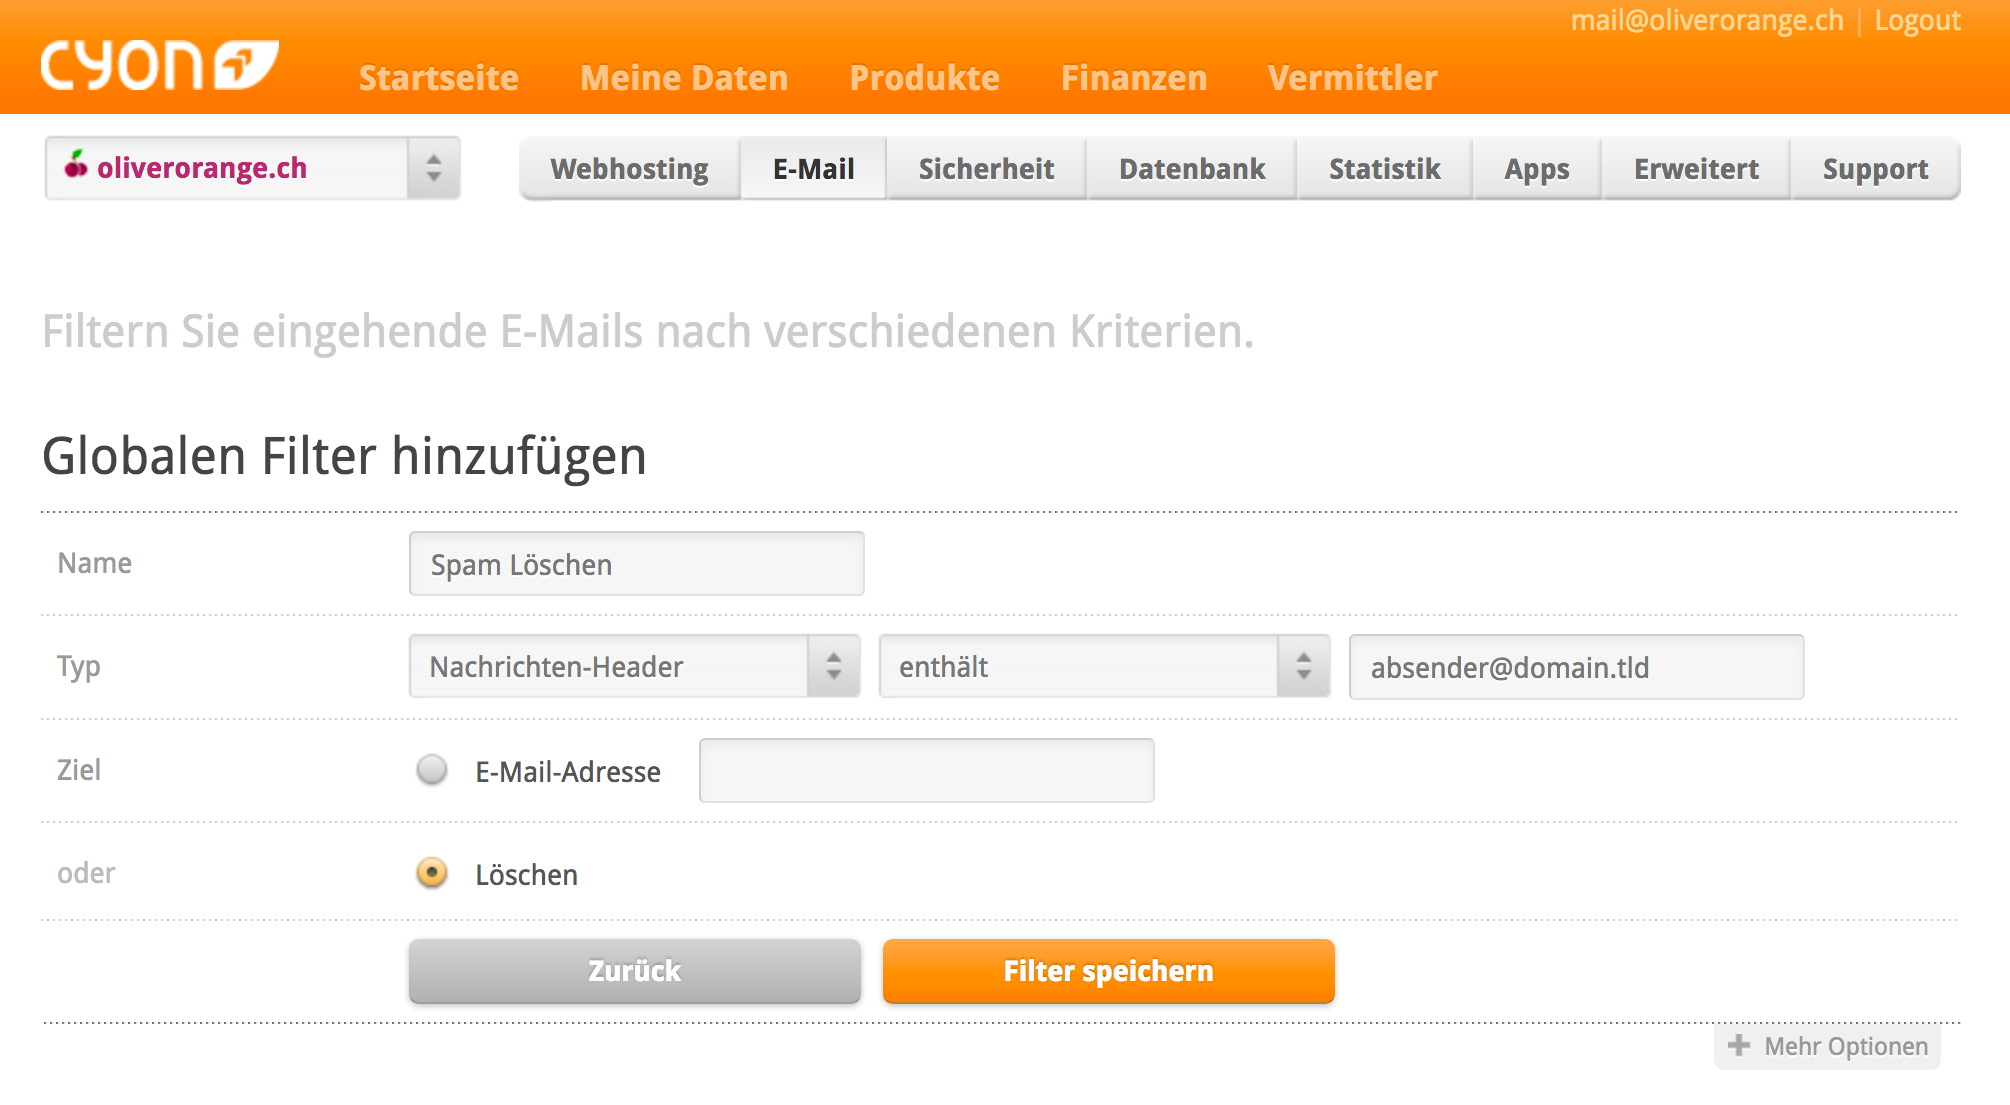The image size is (2010, 1105).
Task: Switch to the Support tab
Action: pyautogui.click(x=1875, y=169)
